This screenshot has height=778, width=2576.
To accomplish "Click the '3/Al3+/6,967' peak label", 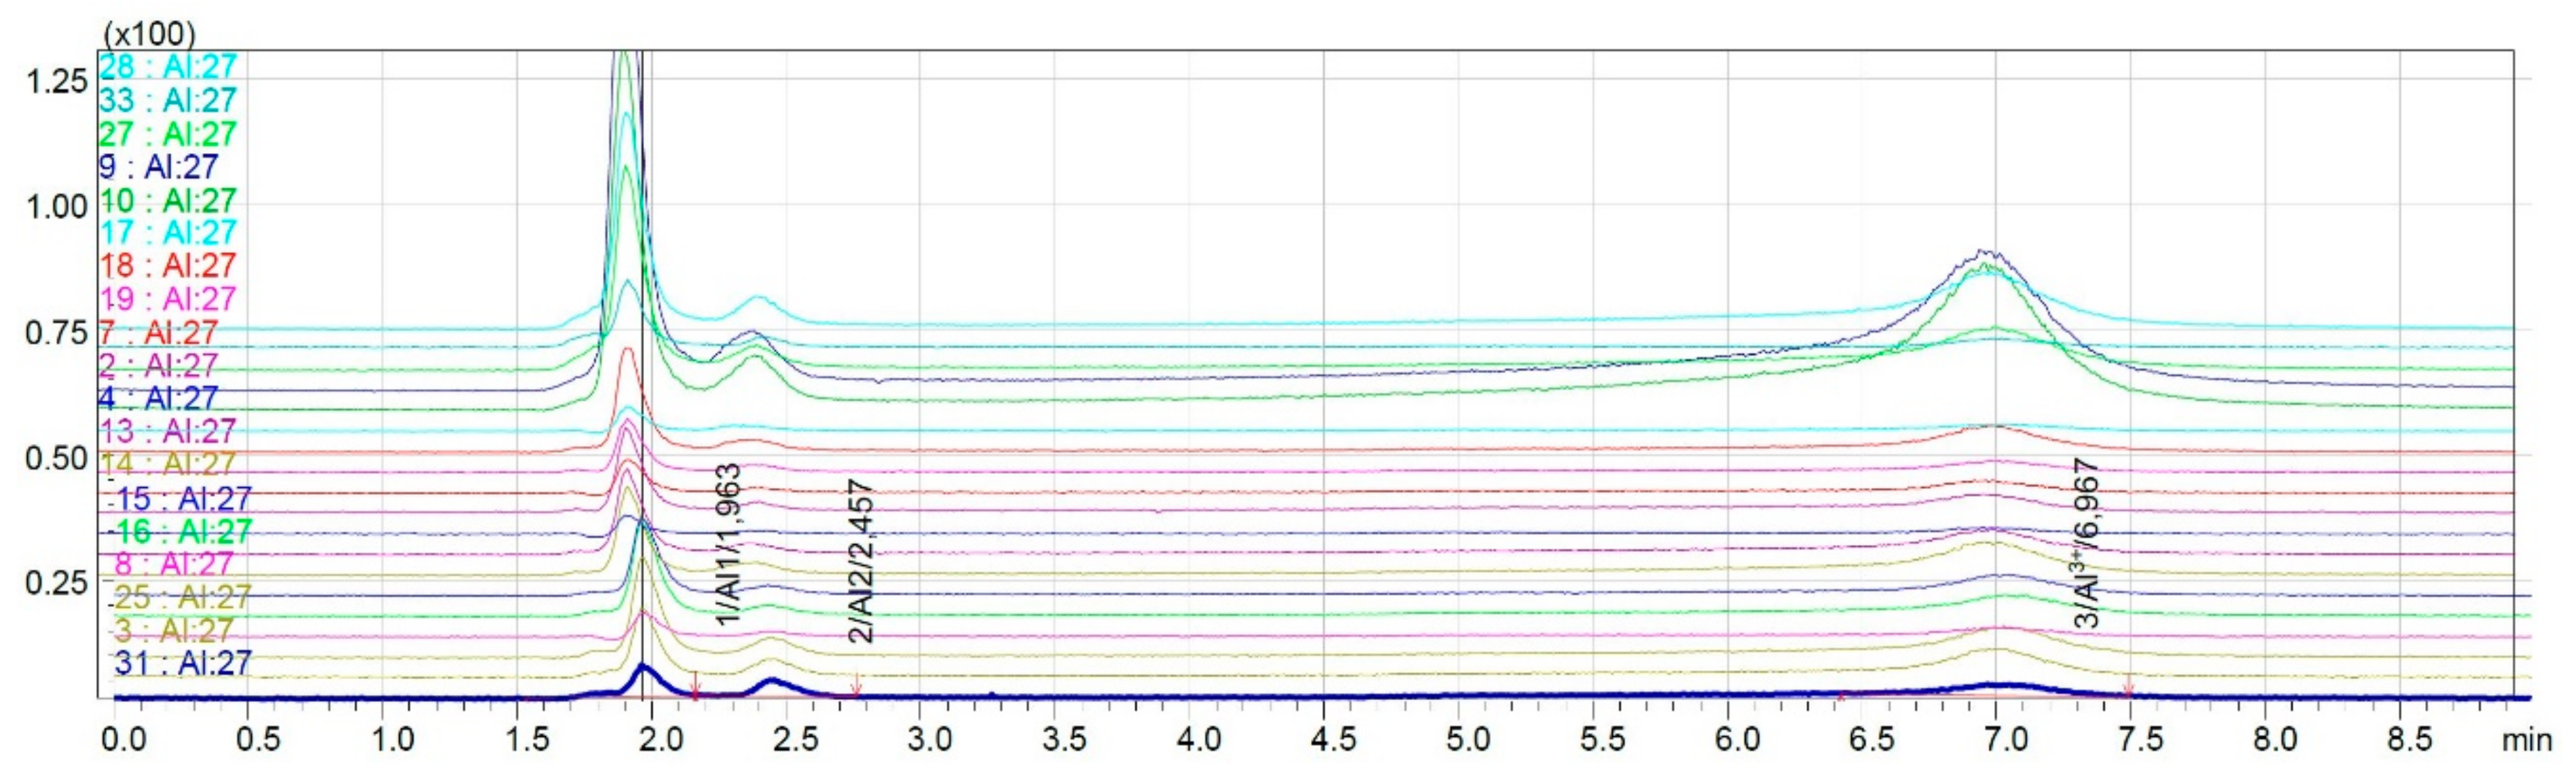I will coord(2087,543).
